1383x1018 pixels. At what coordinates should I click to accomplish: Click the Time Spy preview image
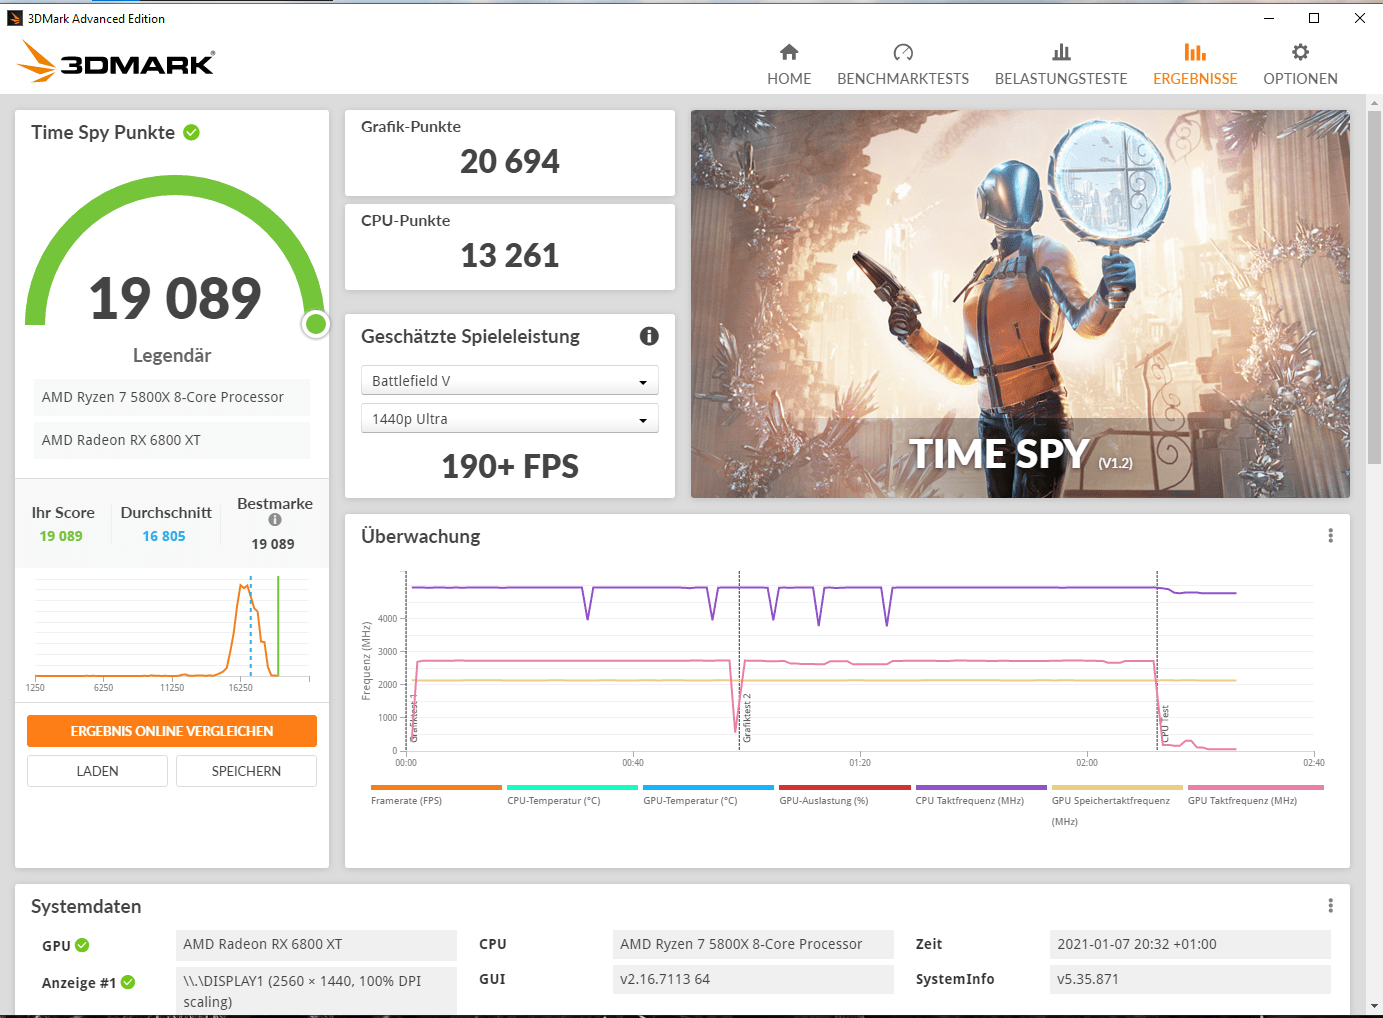(1020, 304)
